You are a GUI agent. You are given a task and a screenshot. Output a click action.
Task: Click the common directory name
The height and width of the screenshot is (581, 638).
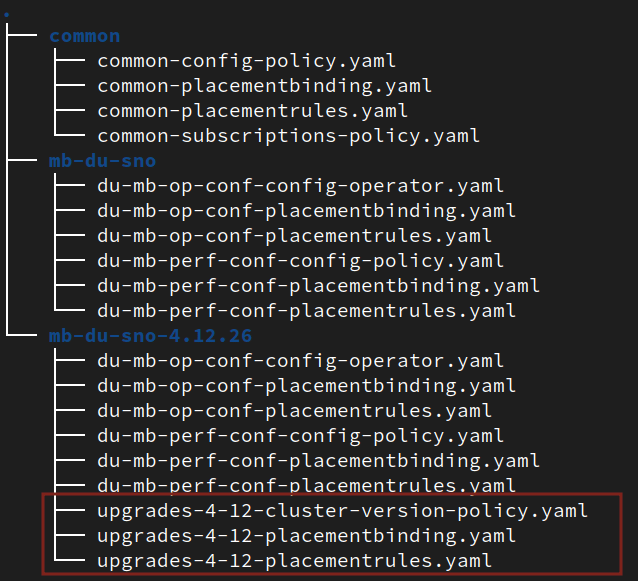click(84, 36)
